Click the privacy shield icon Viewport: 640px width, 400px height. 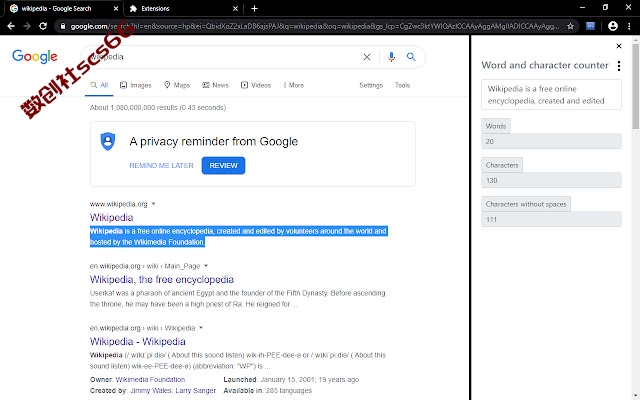click(108, 141)
